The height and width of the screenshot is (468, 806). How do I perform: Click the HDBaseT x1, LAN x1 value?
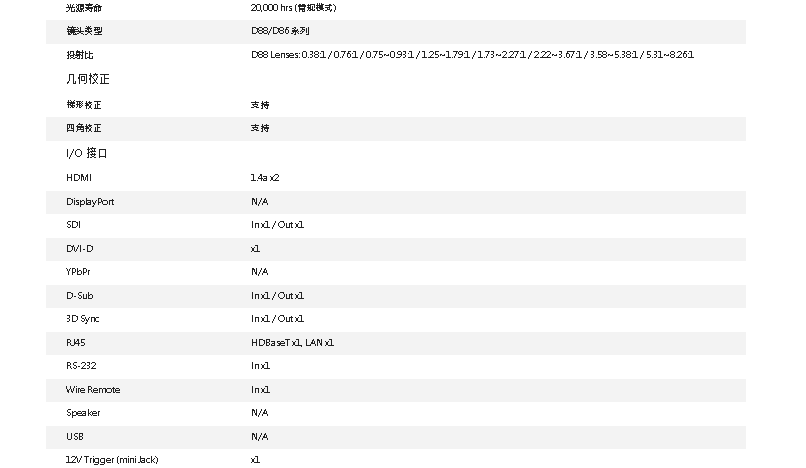point(292,343)
